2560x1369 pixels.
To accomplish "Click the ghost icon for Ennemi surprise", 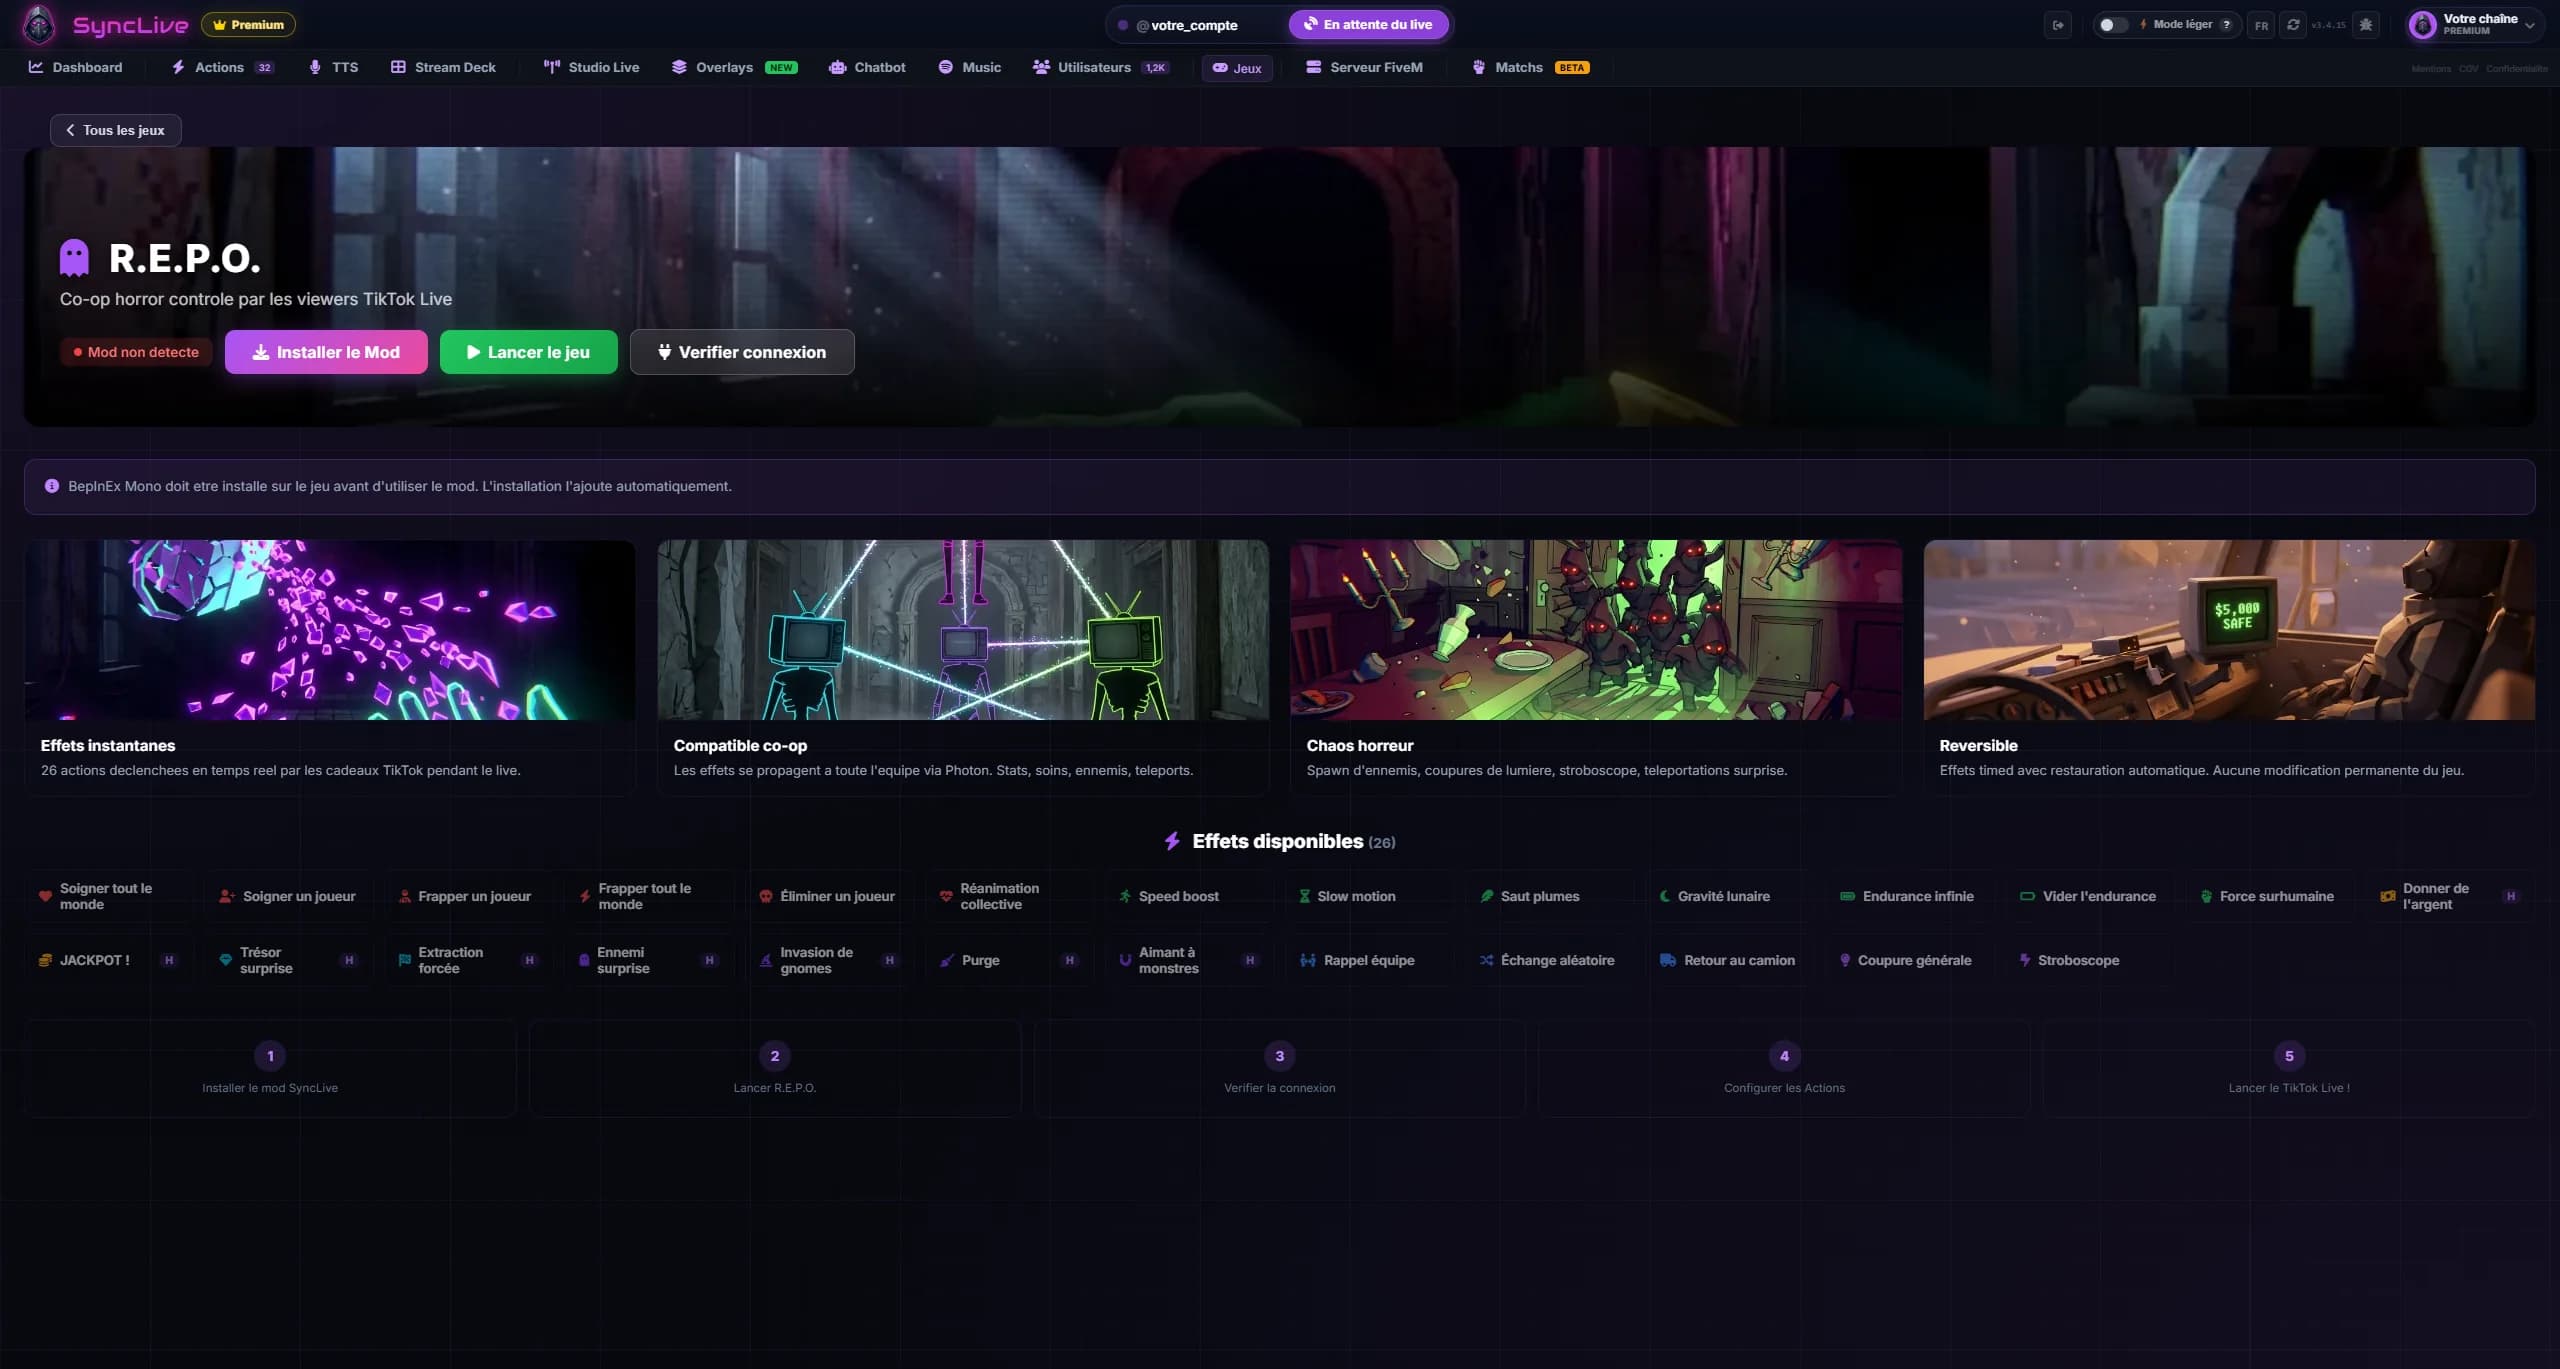I will [x=584, y=960].
